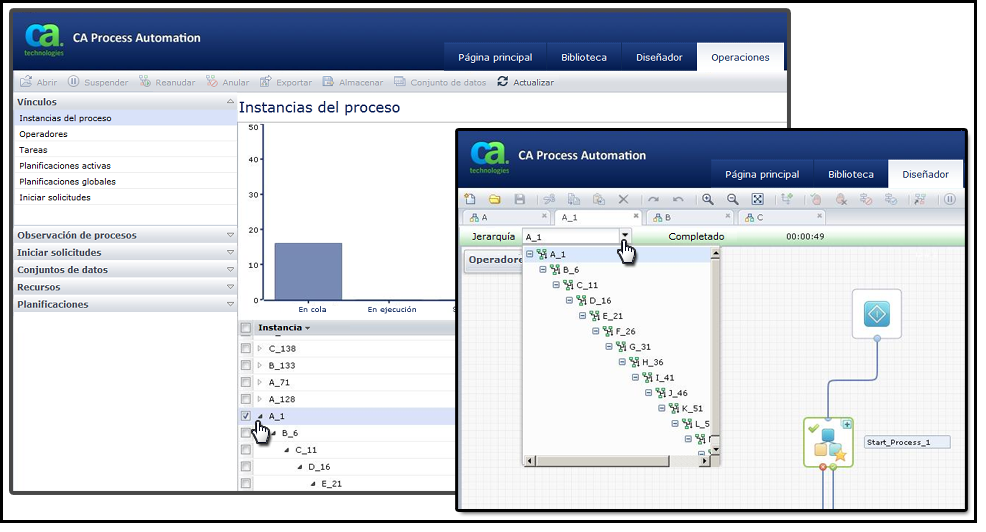This screenshot has height=532, width=986.
Task: Click the Zoom in magnifier icon
Action: (x=707, y=199)
